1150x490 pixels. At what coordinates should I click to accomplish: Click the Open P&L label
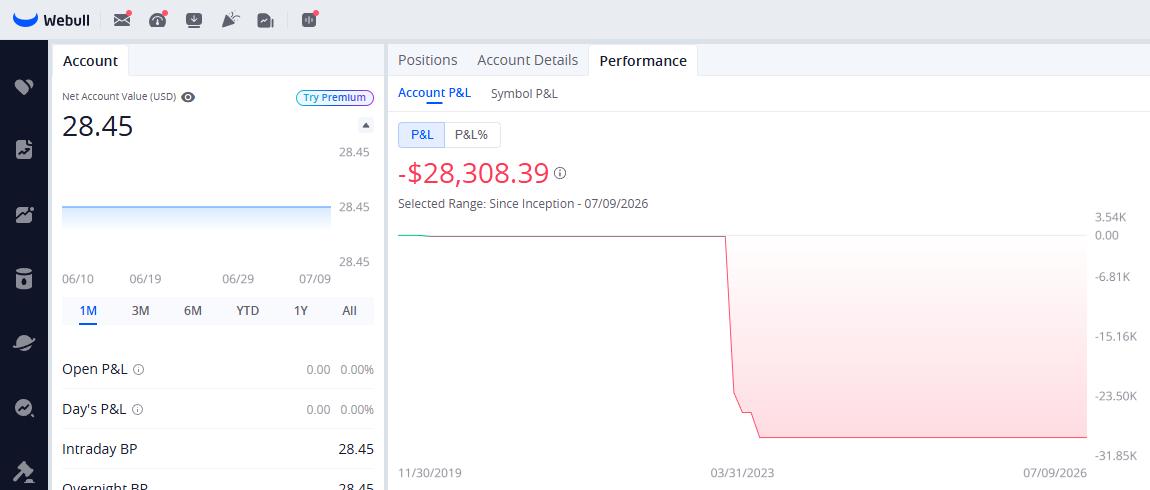(x=95, y=370)
